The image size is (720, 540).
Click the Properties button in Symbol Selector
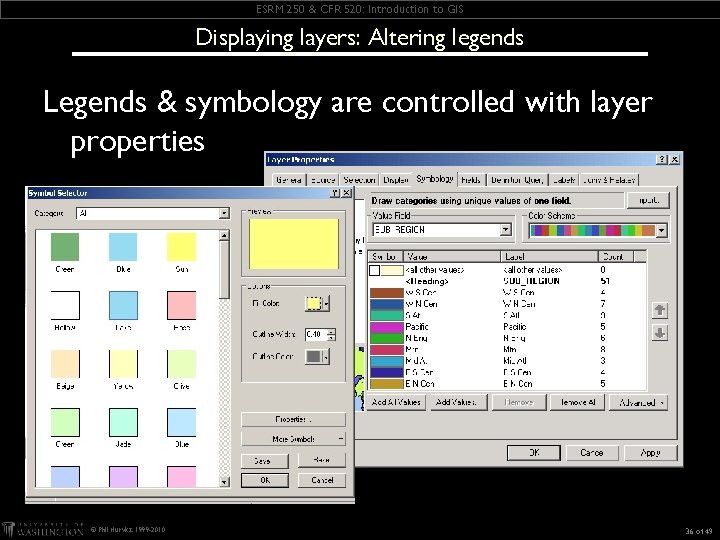(293, 419)
